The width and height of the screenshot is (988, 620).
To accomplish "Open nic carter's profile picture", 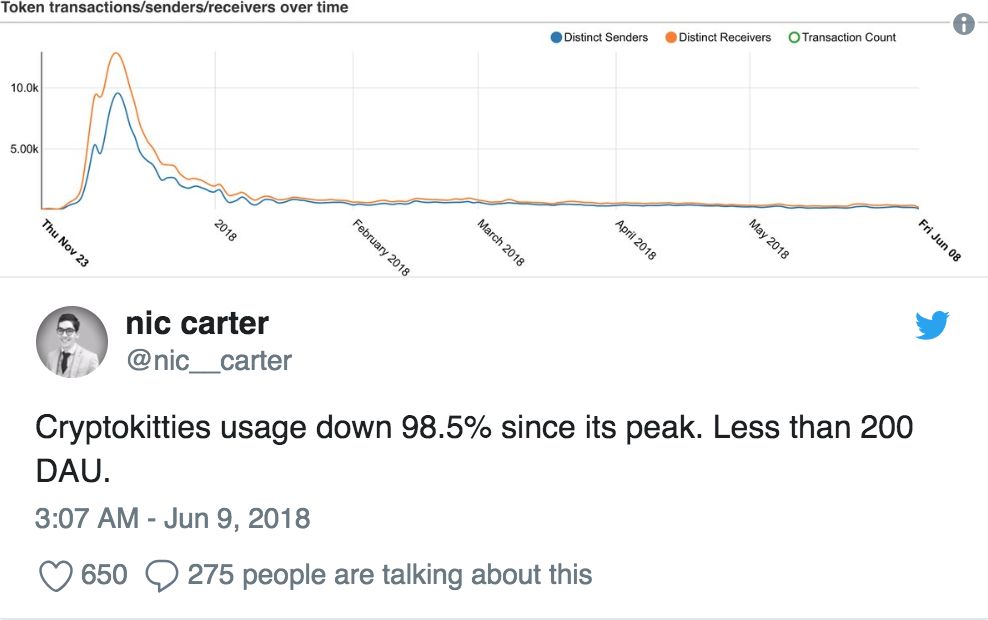I will 72,341.
